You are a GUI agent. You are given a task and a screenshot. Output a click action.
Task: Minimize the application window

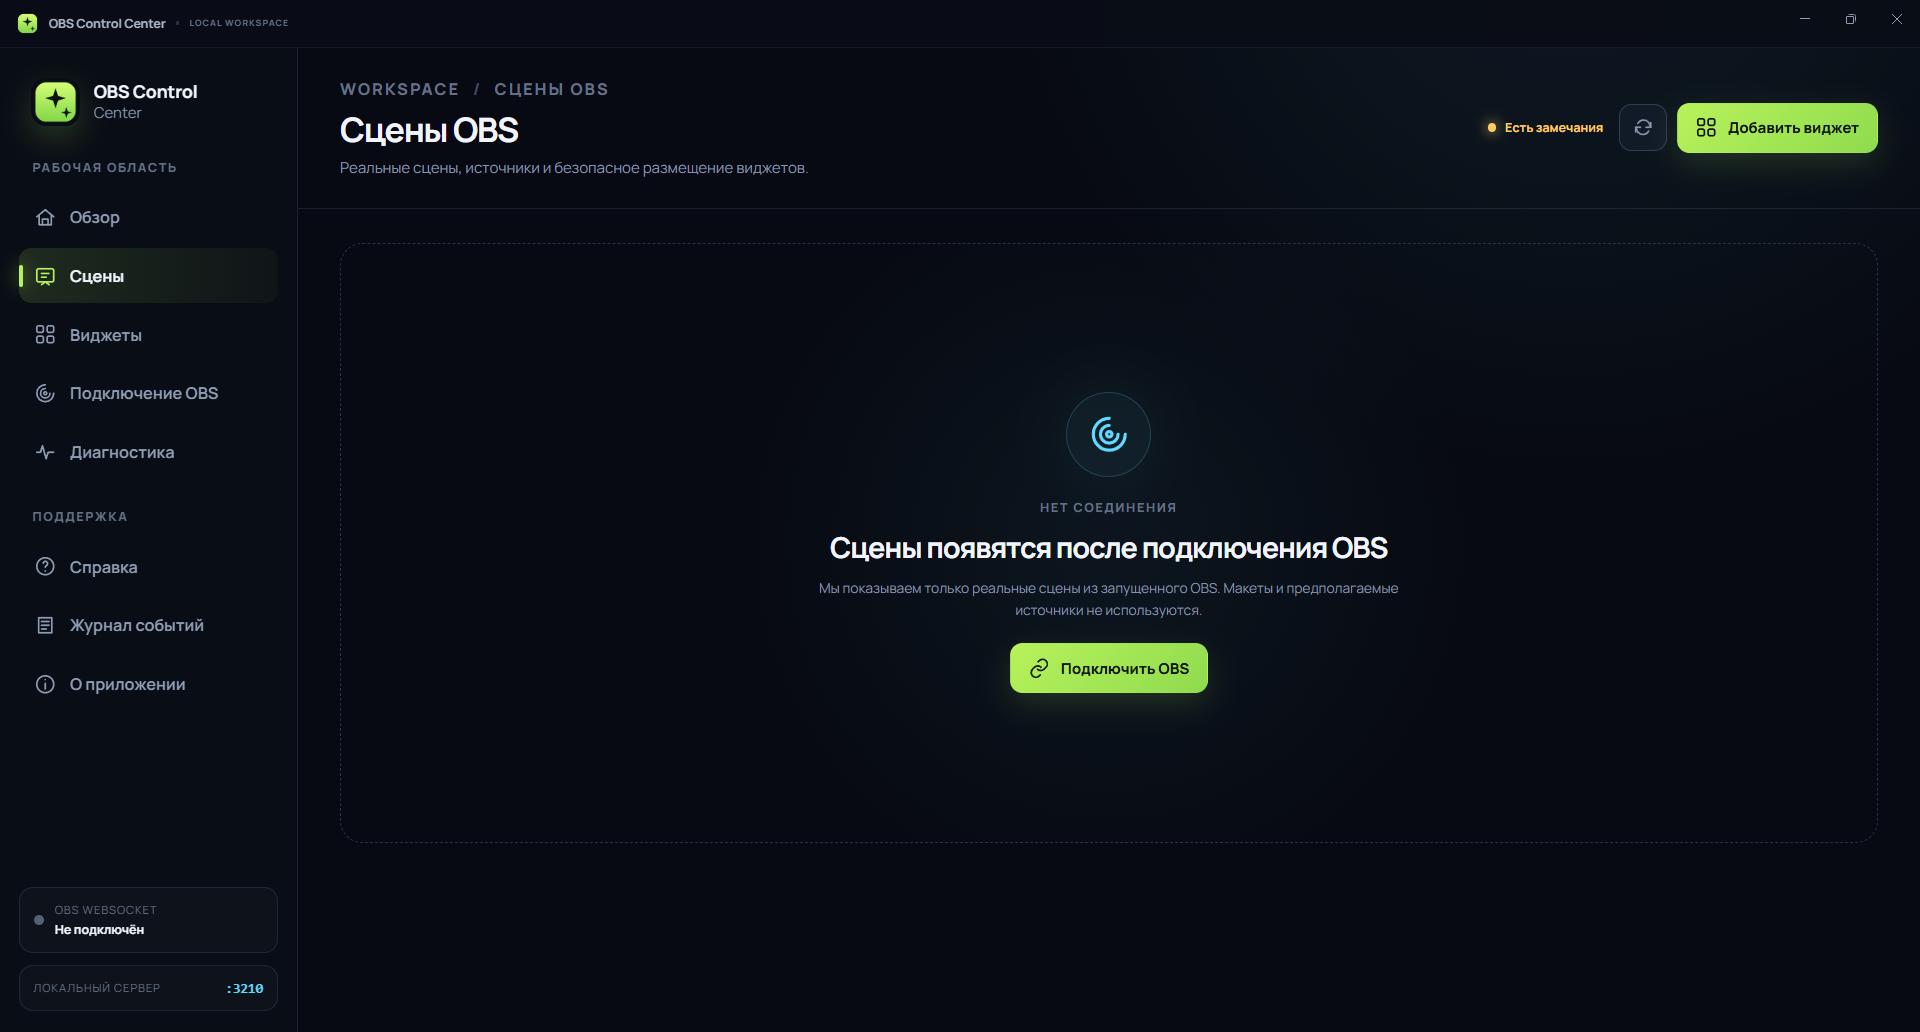coord(1805,19)
